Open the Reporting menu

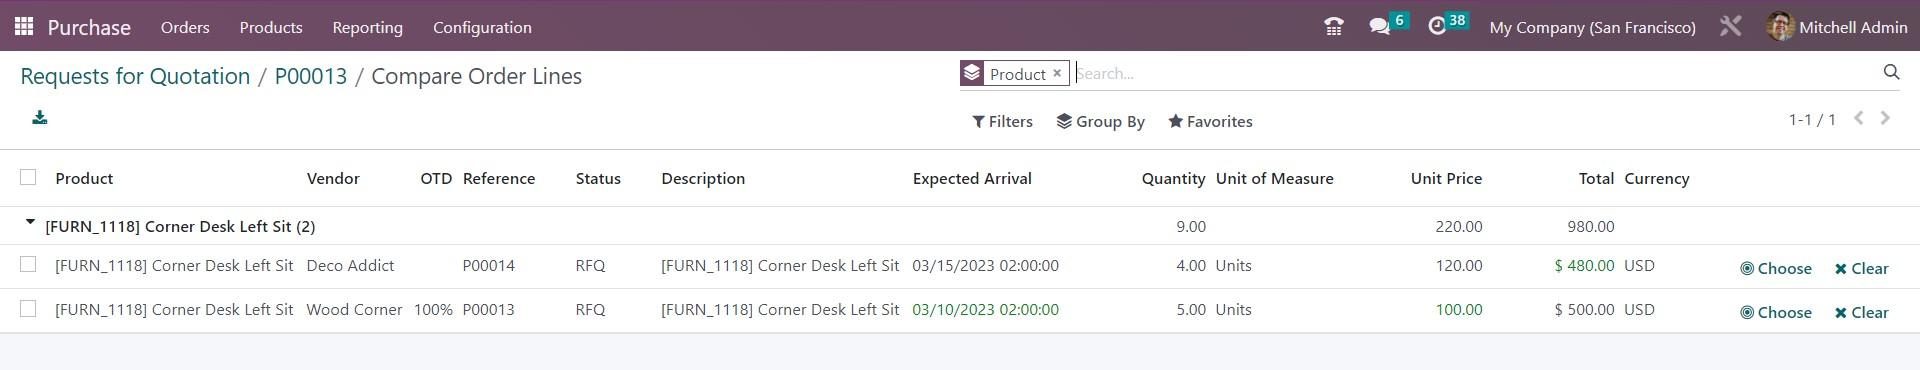[367, 27]
